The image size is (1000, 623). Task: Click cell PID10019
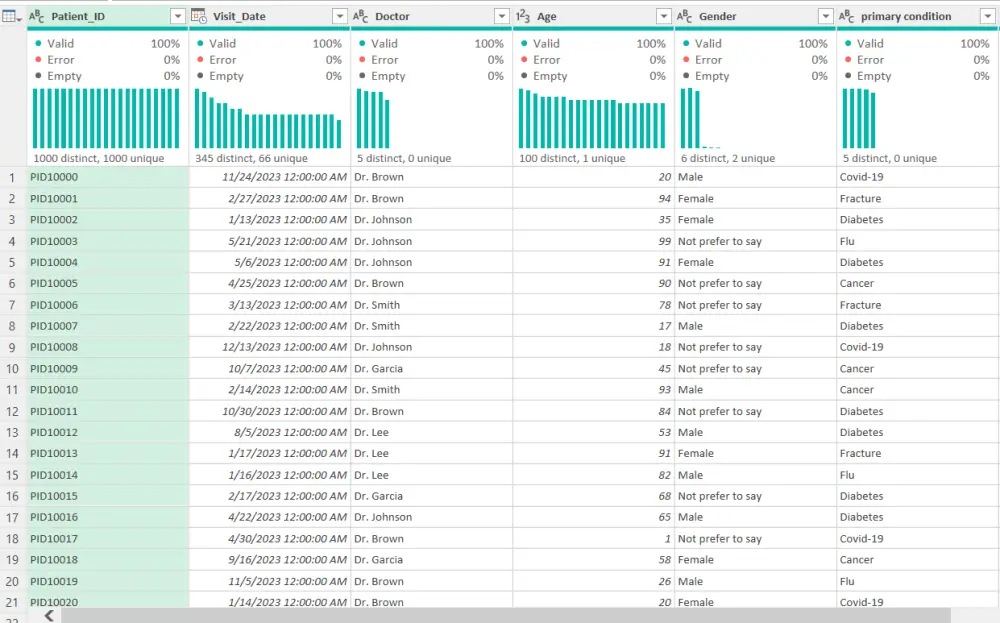[108, 581]
